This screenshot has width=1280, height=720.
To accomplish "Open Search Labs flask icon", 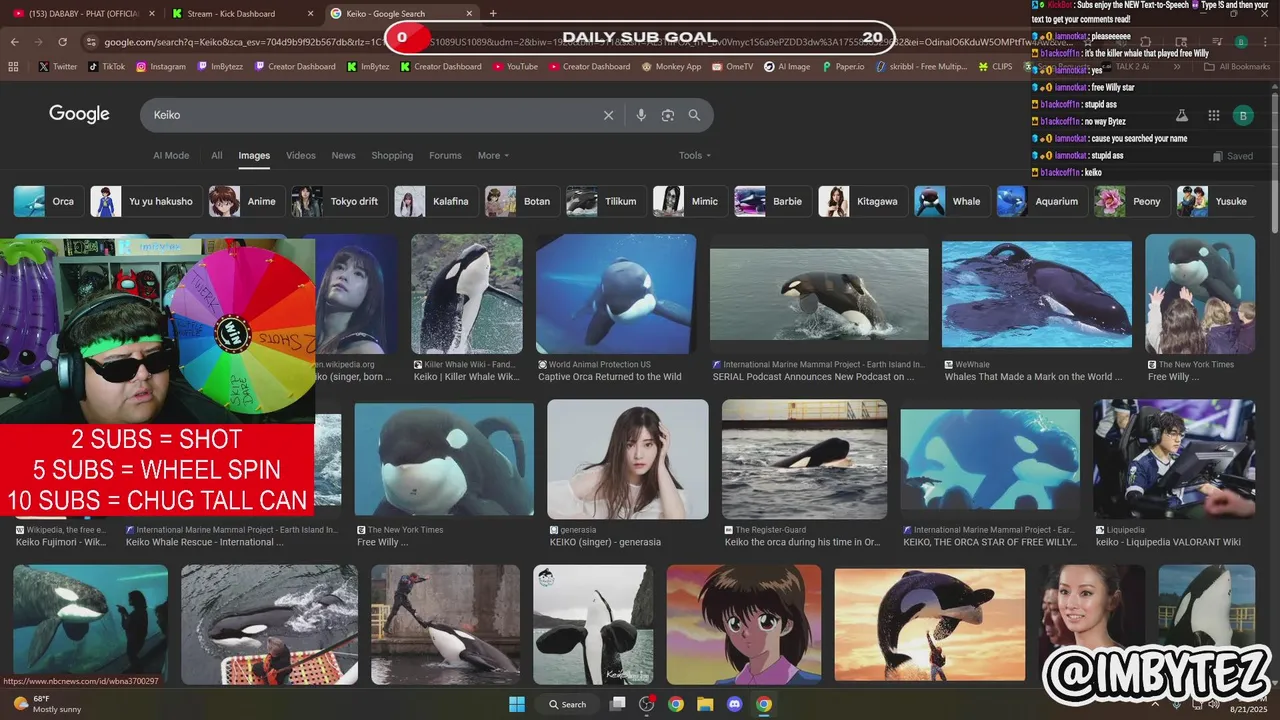I will tap(1181, 115).
